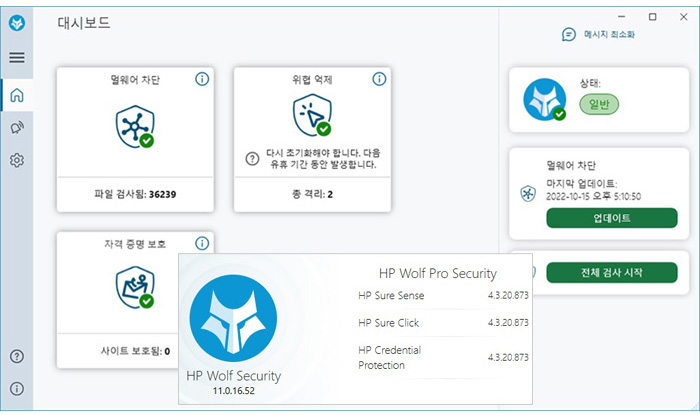Click version number 11.0.16.52
The image size is (700, 415).
click(x=233, y=391)
